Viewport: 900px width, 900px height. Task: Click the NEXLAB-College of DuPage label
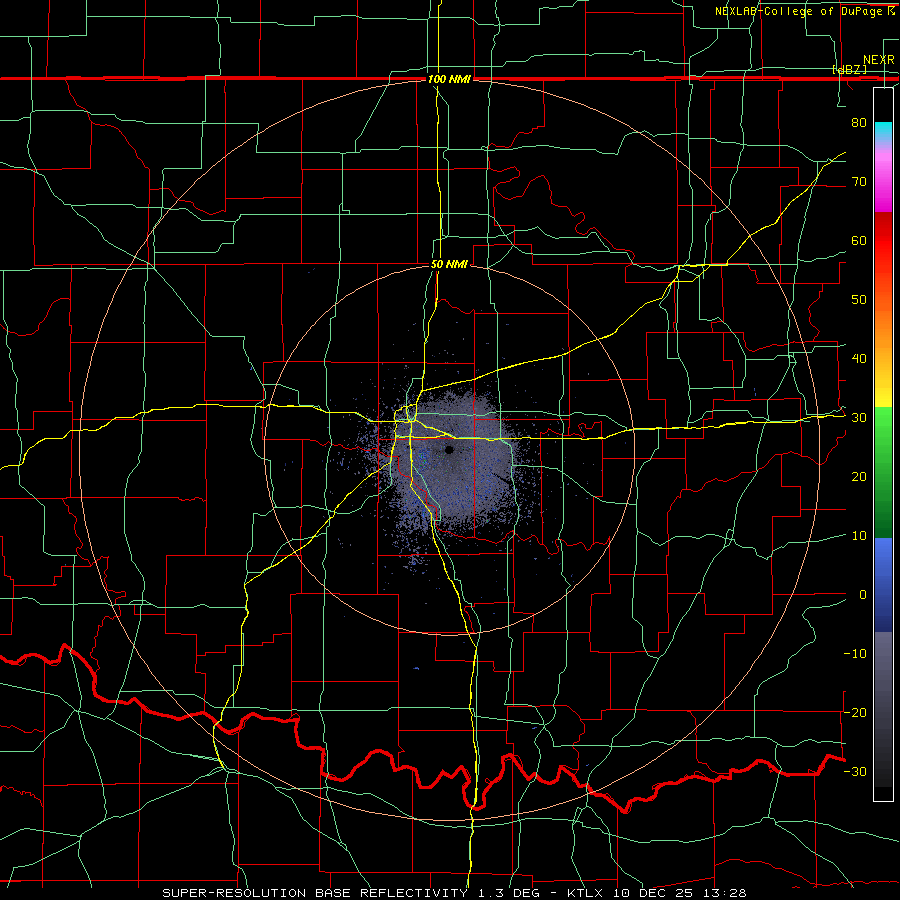coord(800,11)
